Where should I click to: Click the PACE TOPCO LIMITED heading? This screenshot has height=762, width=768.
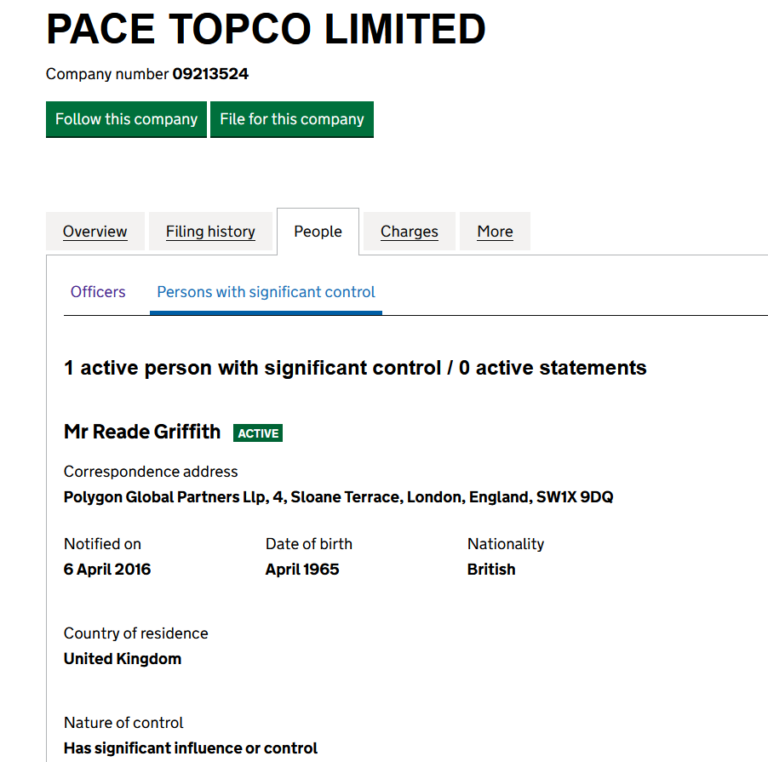(x=266, y=30)
